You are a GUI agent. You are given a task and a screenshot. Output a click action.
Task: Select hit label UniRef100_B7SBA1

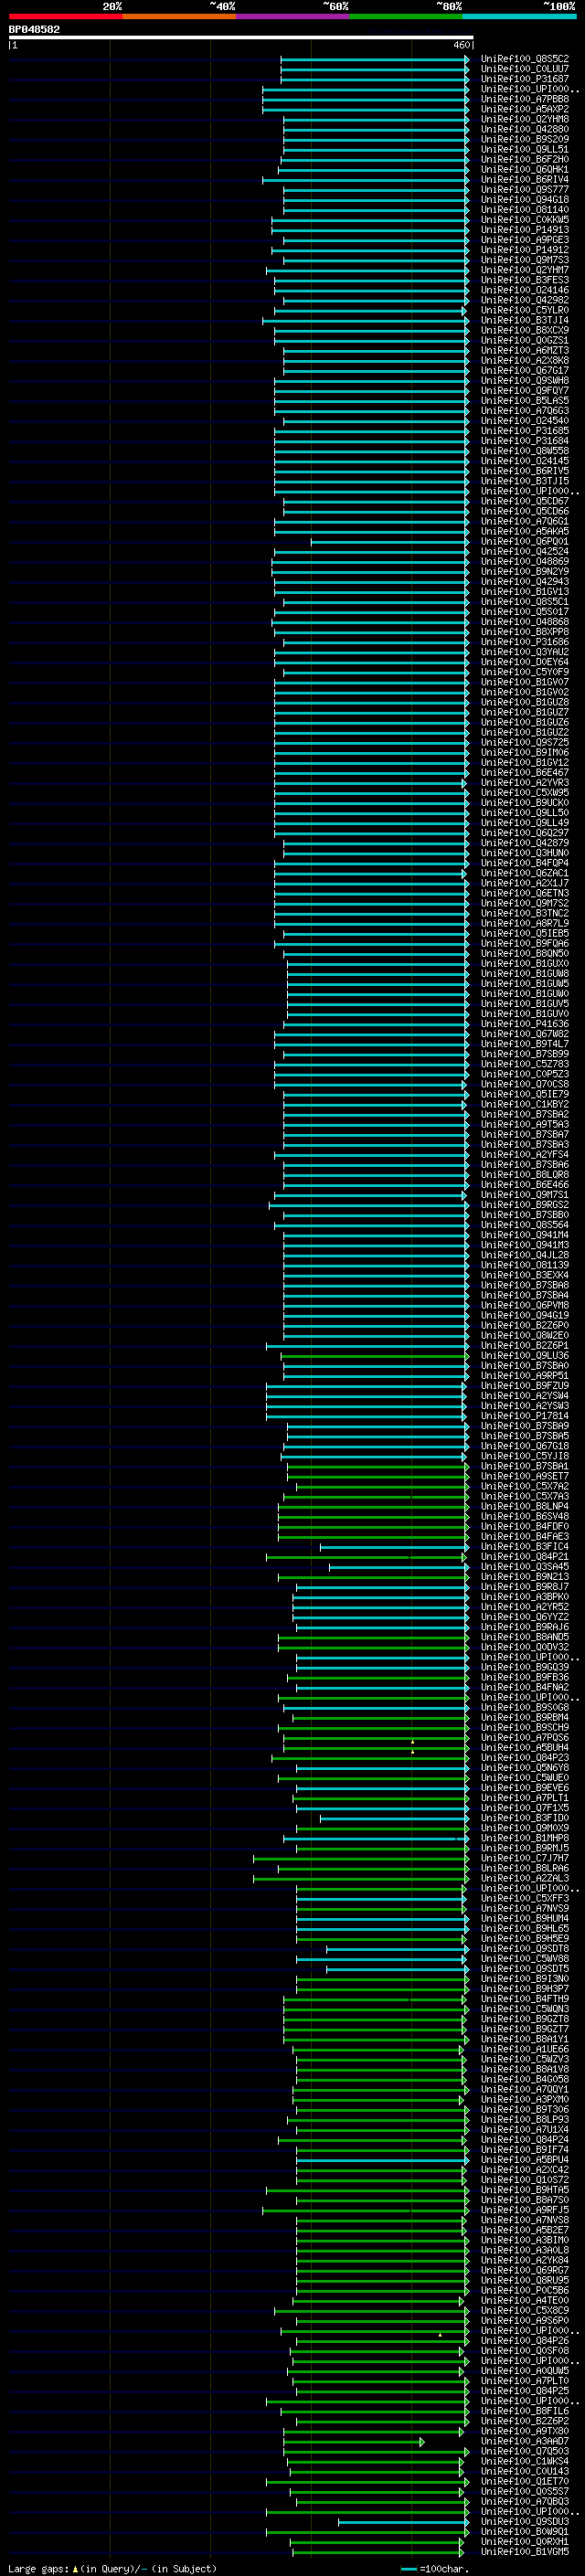pos(525,1466)
